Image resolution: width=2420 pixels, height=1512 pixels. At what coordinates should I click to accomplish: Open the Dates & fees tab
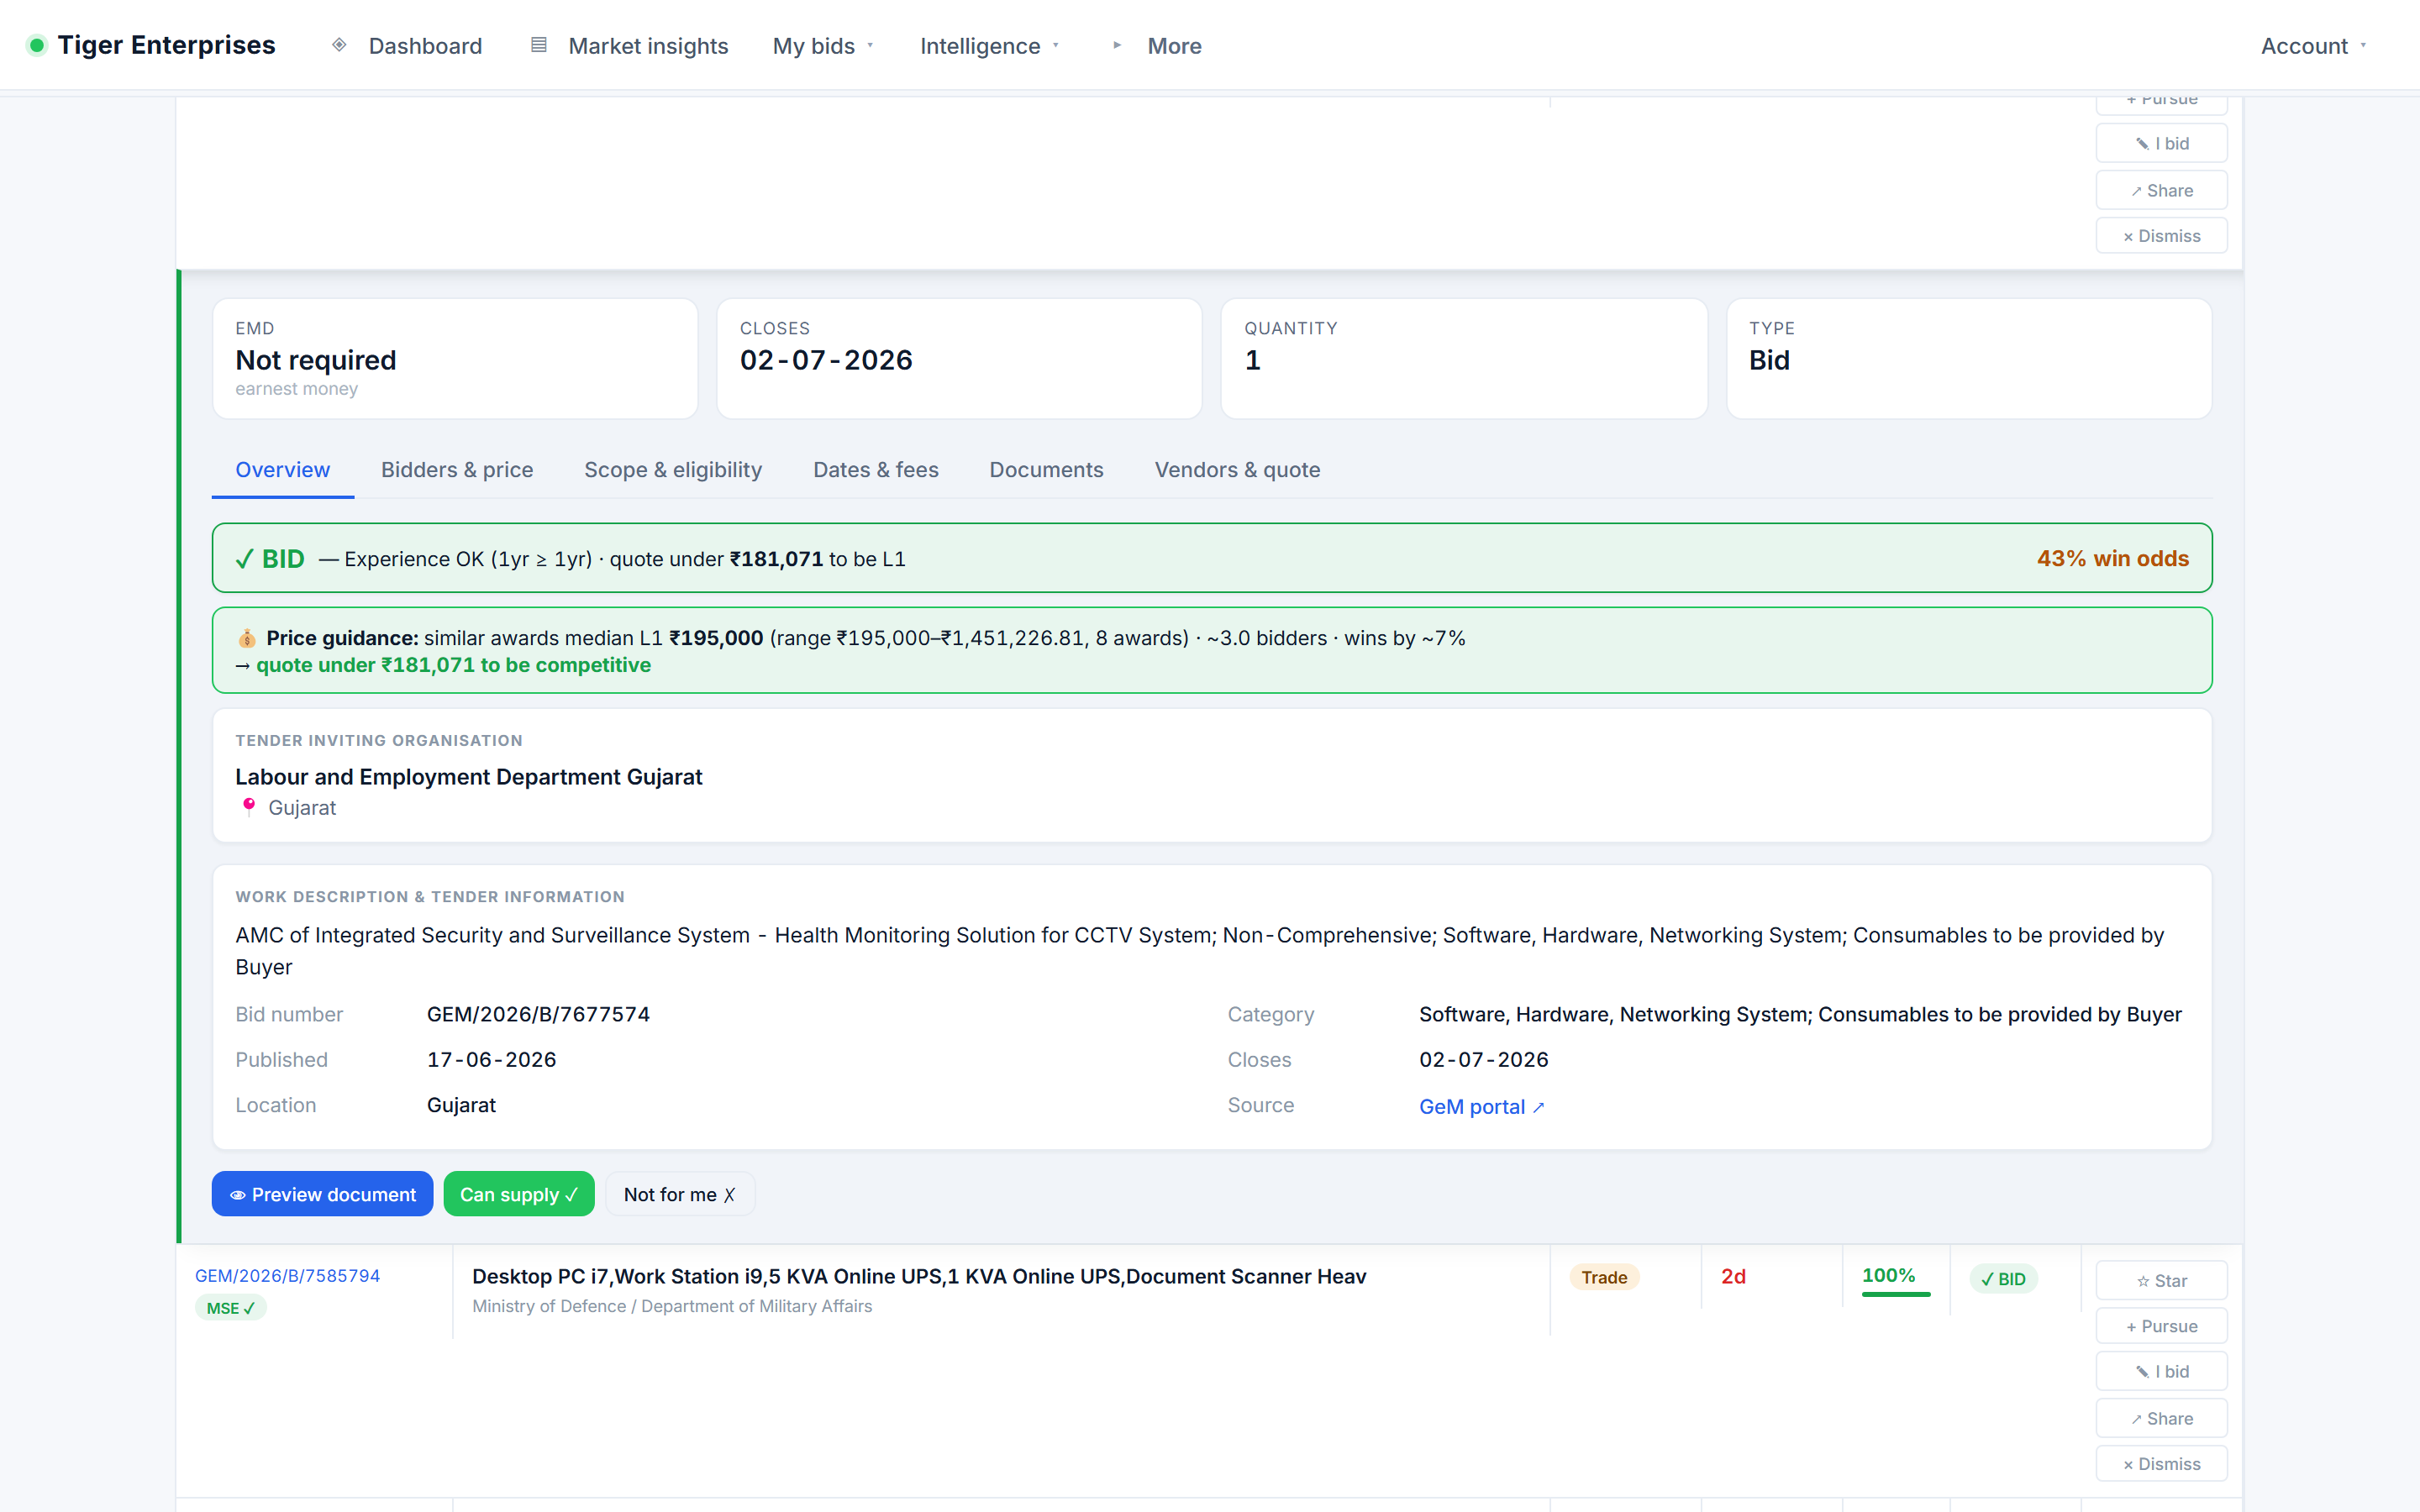tap(876, 470)
